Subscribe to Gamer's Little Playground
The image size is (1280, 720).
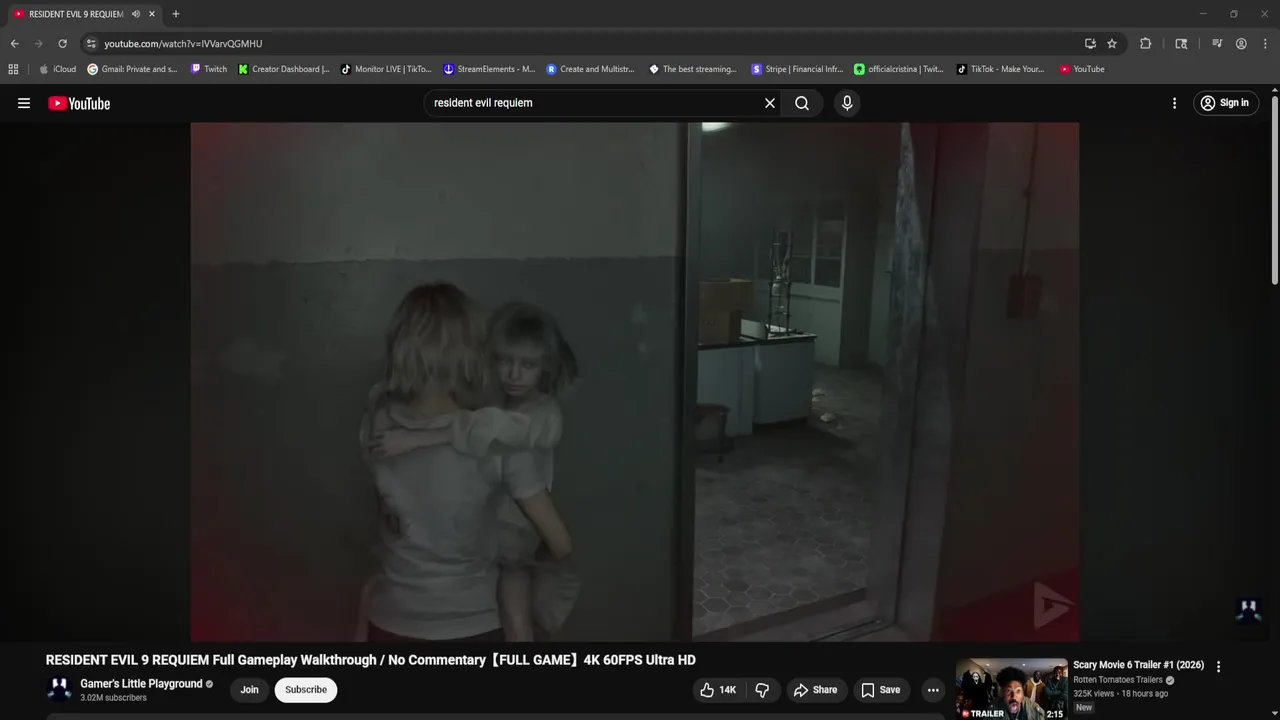[306, 690]
